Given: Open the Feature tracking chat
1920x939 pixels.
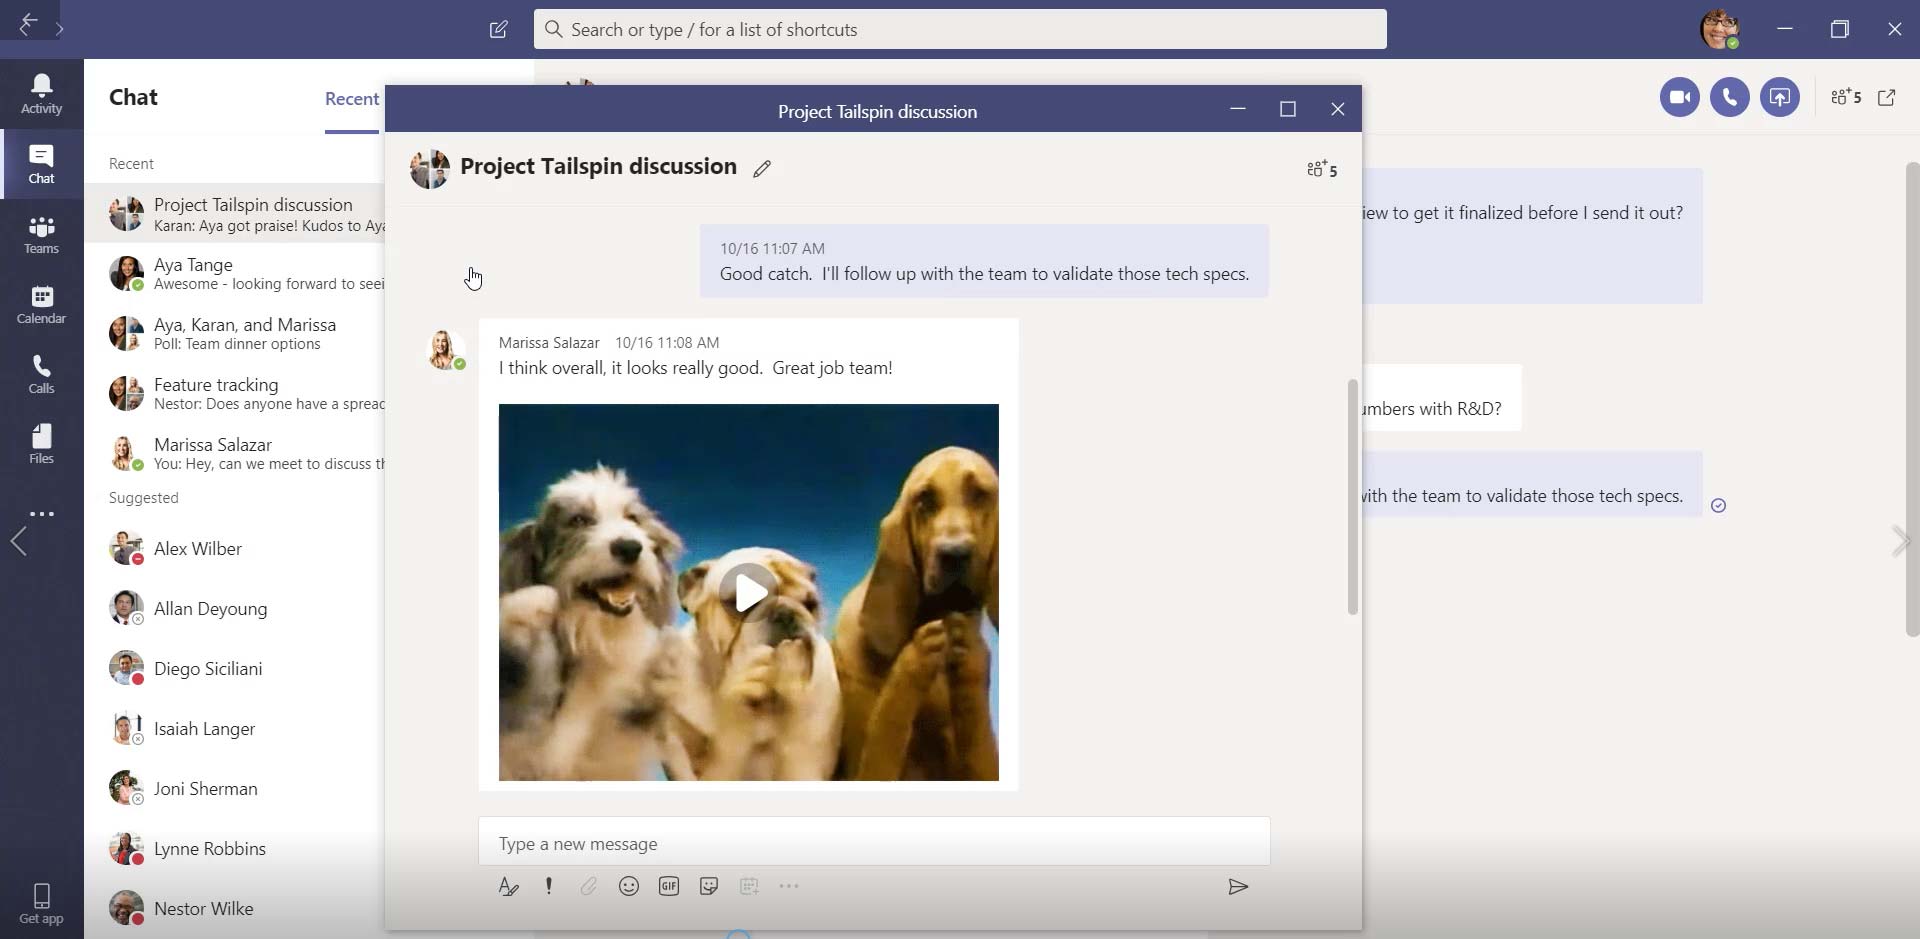Looking at the screenshot, I should (235, 393).
